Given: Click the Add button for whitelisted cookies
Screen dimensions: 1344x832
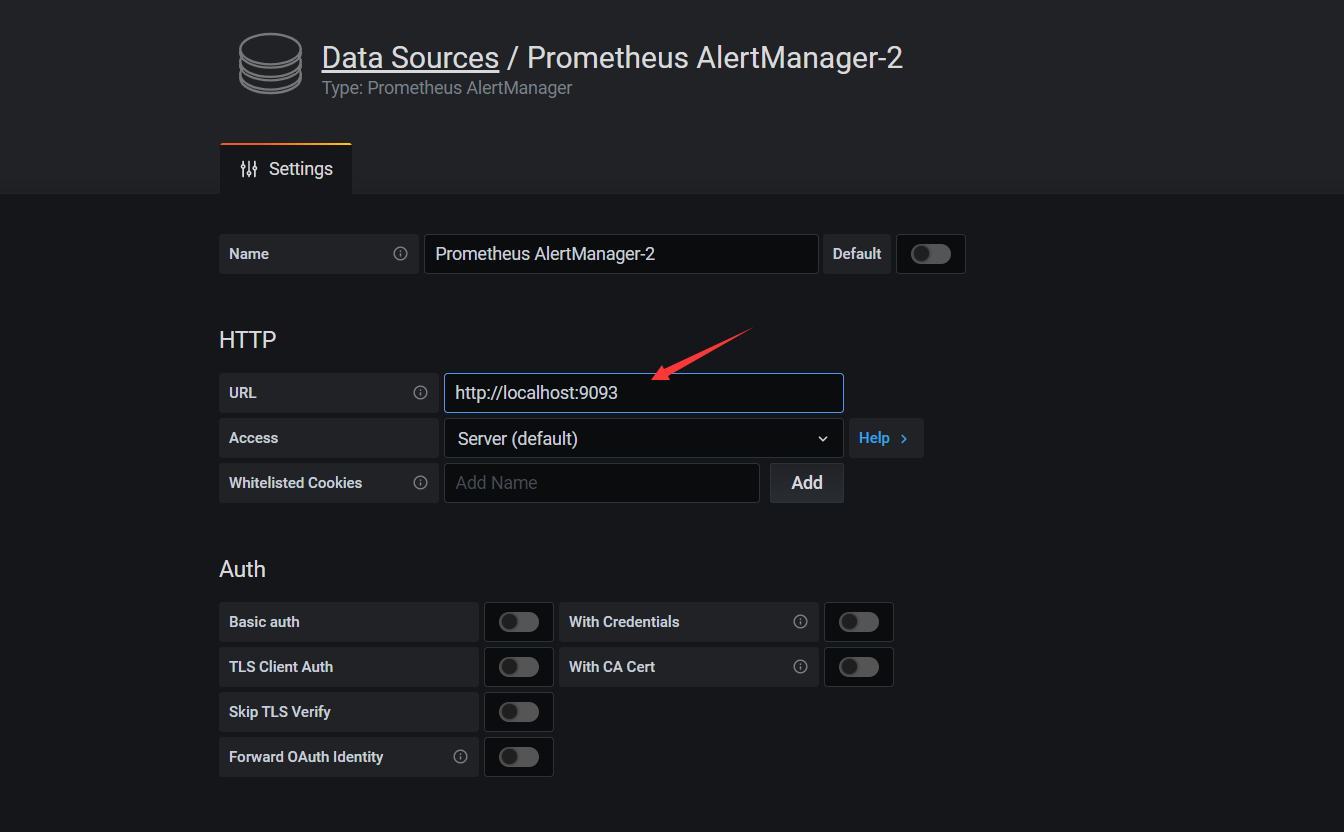Looking at the screenshot, I should 806,483.
